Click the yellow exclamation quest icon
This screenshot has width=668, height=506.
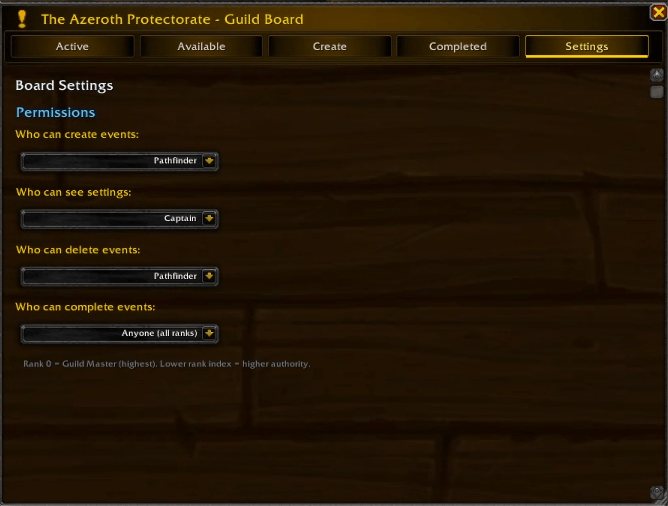point(22,19)
